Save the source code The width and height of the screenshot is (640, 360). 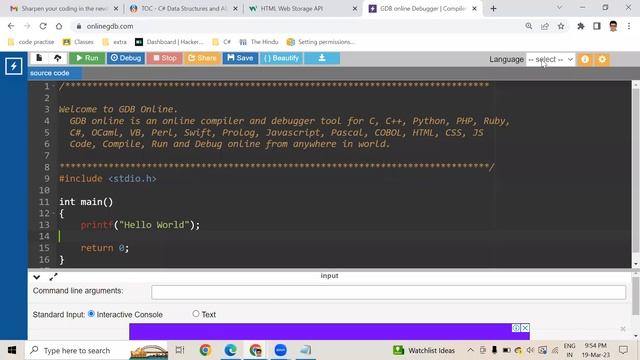[x=240, y=58]
